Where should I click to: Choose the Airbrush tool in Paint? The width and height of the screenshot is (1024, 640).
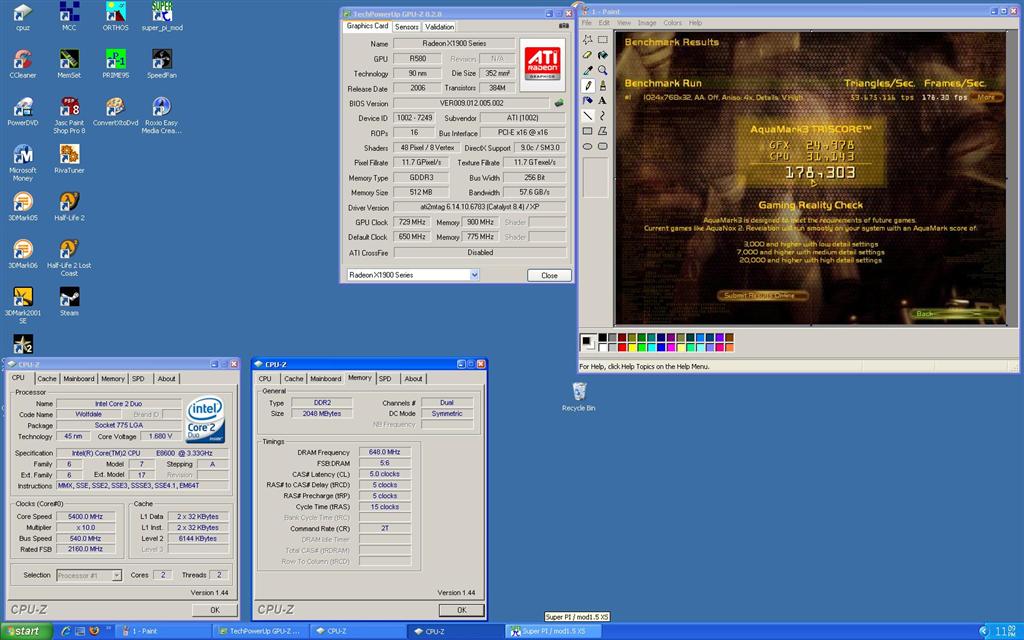[588, 101]
